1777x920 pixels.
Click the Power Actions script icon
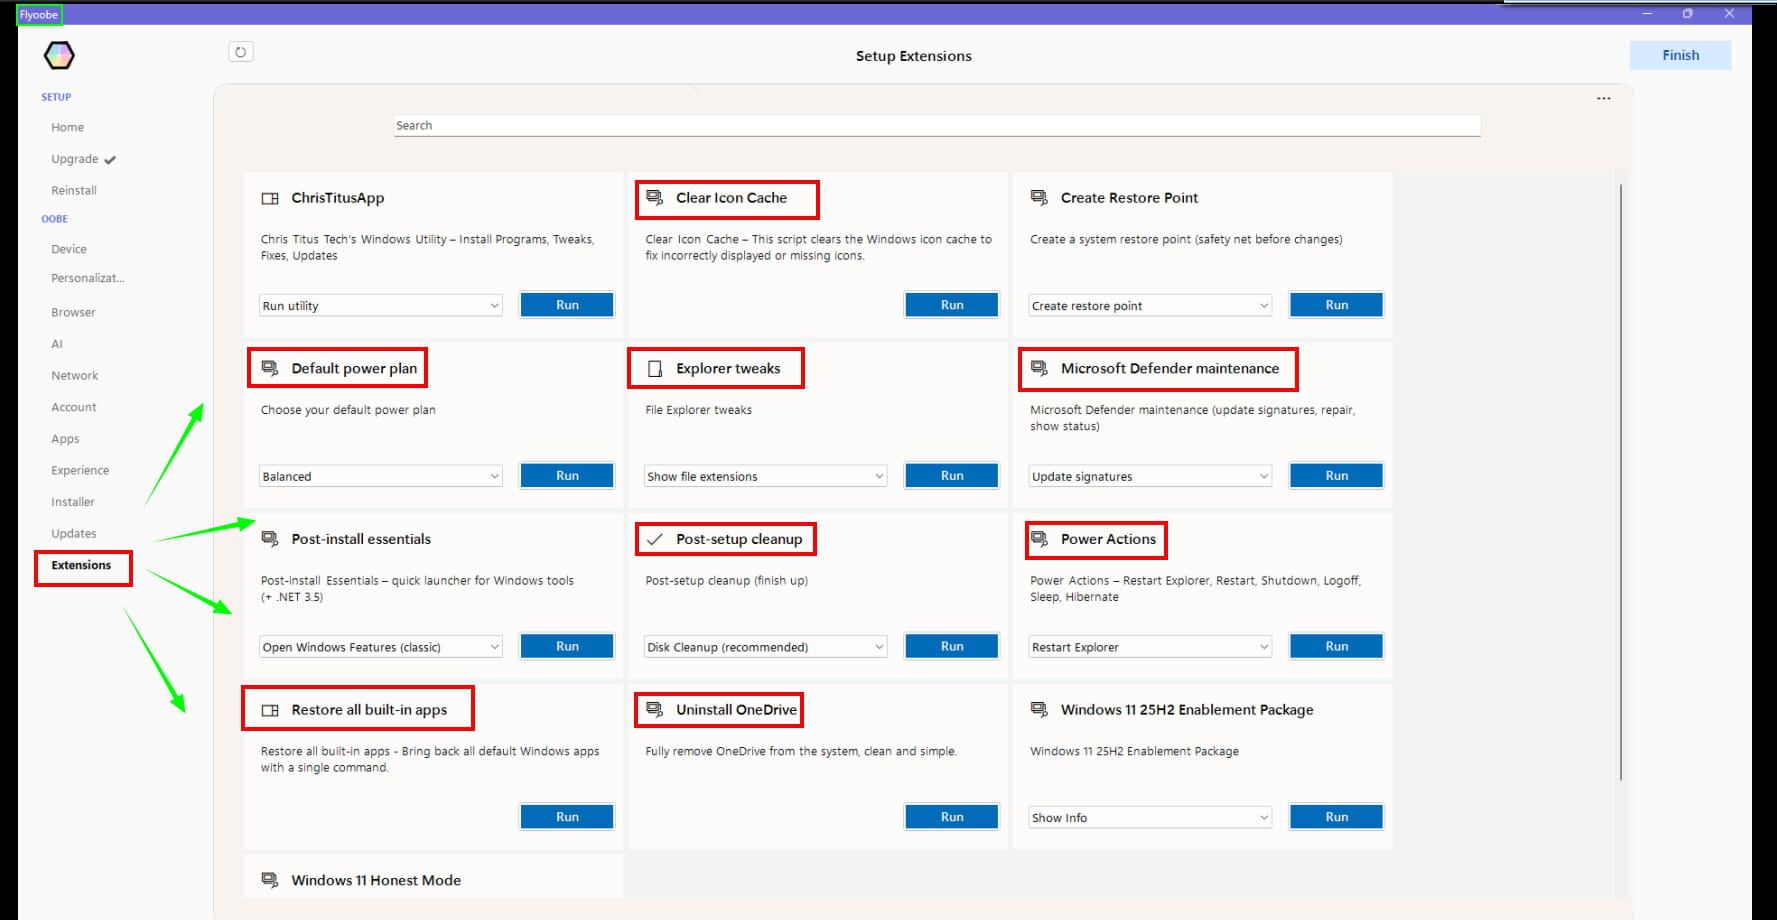1039,539
